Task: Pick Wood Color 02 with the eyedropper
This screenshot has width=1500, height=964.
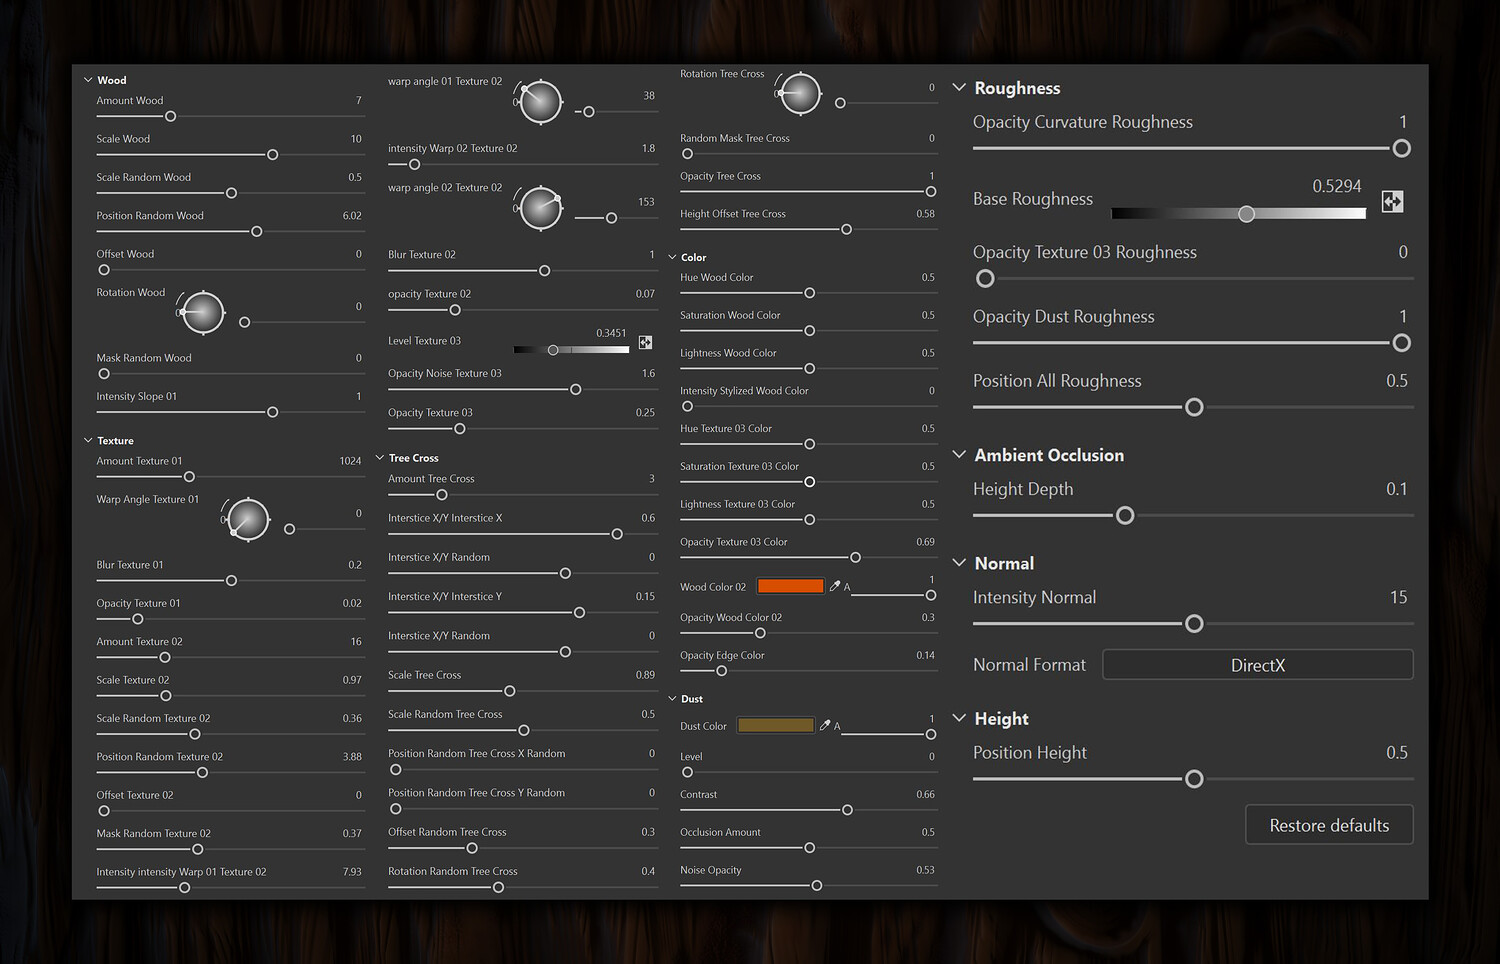Action: [835, 586]
